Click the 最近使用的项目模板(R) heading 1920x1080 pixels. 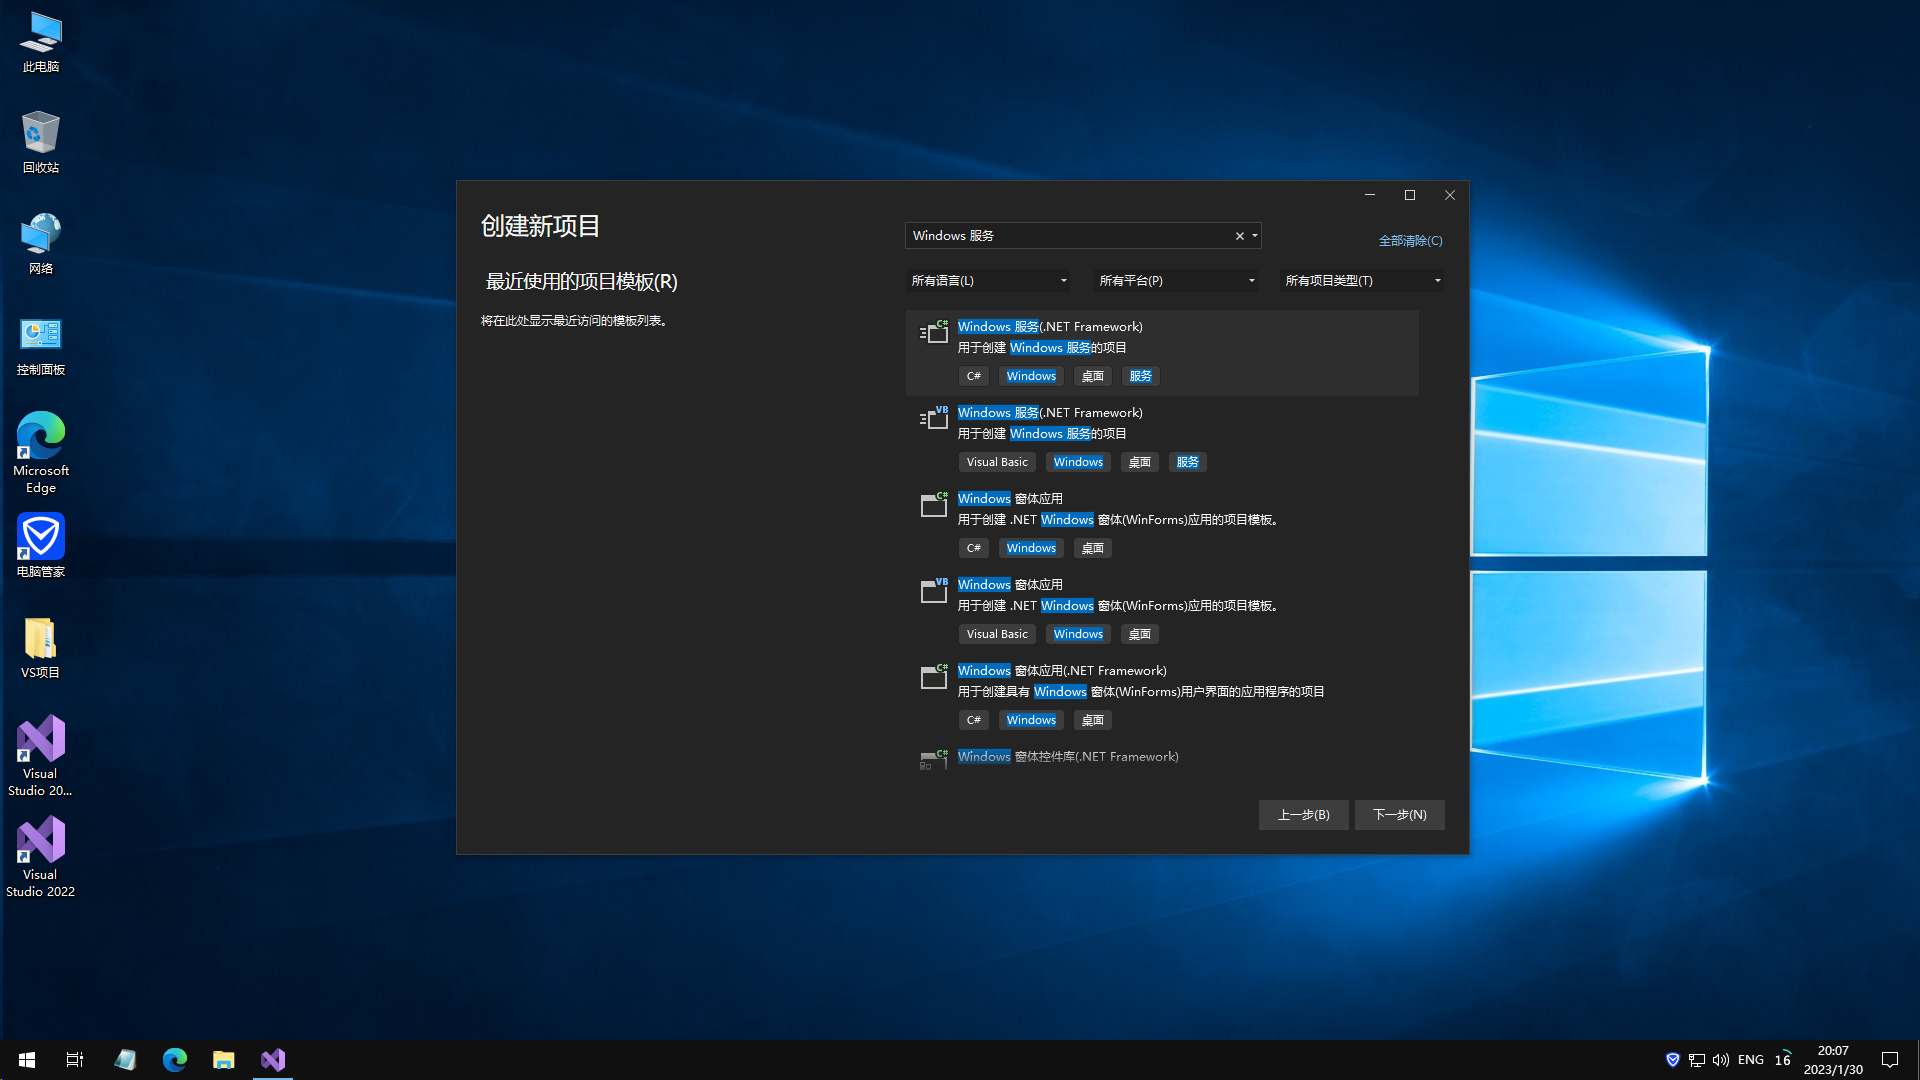(581, 282)
